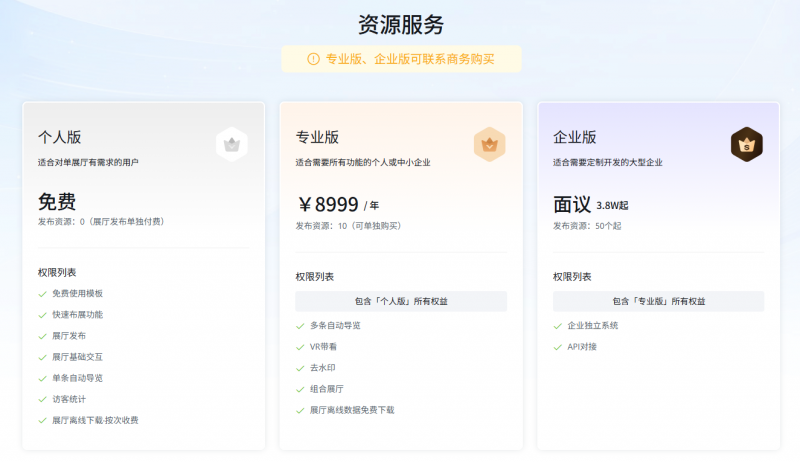The width and height of the screenshot is (800, 462).
Task: Click 发布资源：10（可单独购买）text
Action: click(348, 226)
